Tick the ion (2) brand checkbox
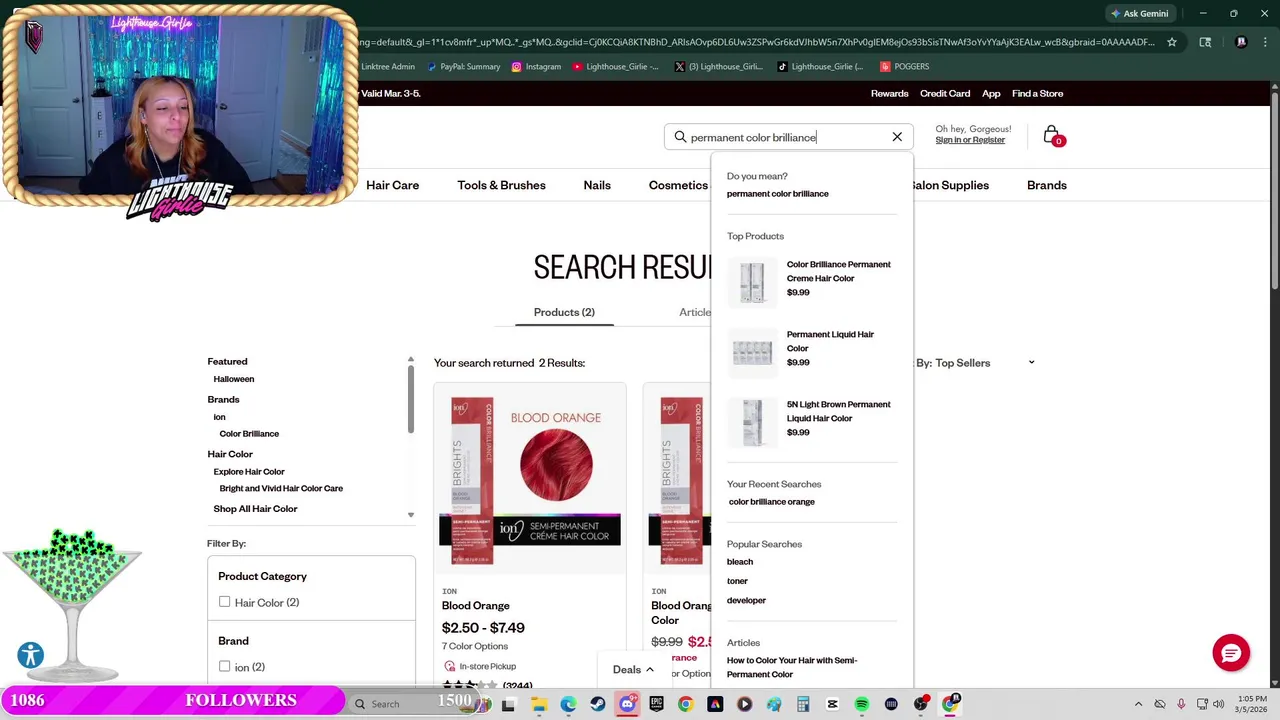 click(x=224, y=666)
